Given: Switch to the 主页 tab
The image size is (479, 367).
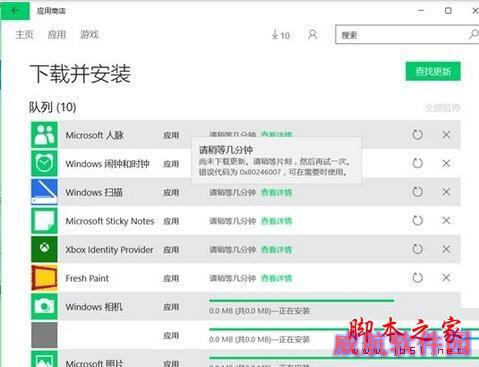Looking at the screenshot, I should click(x=24, y=34).
